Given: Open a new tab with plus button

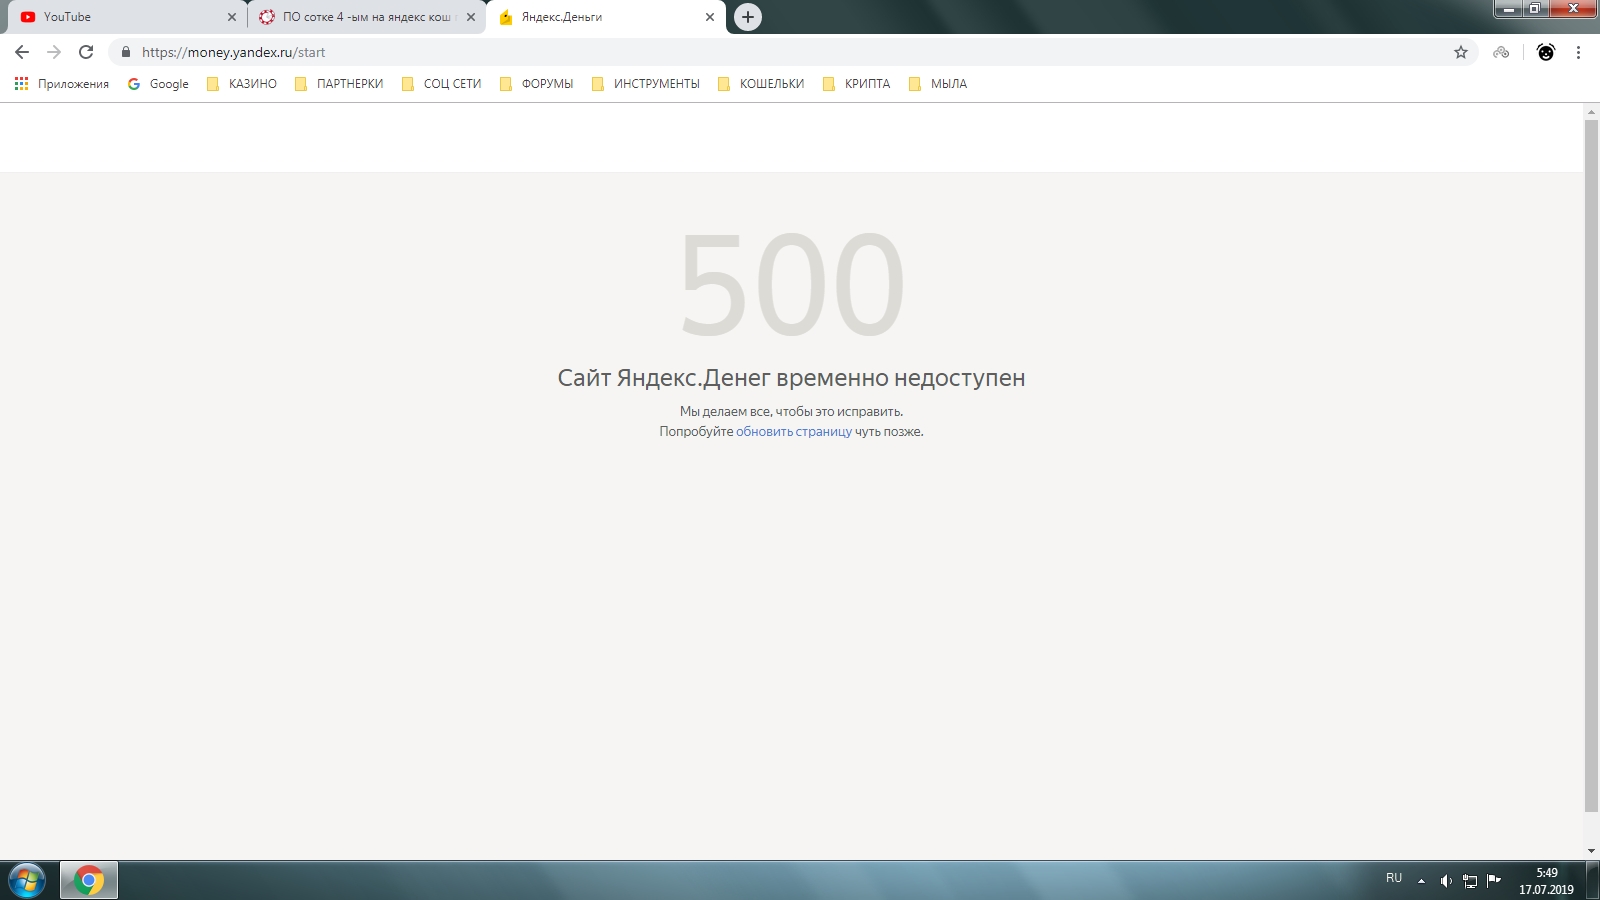Looking at the screenshot, I should (748, 17).
